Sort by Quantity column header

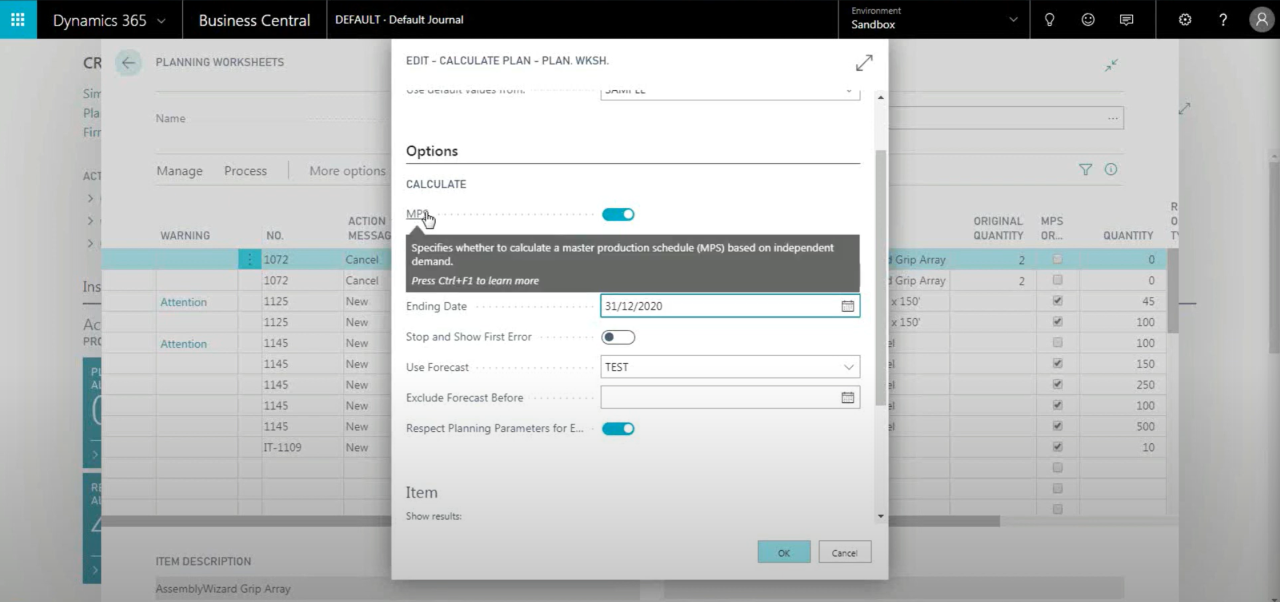click(1128, 235)
